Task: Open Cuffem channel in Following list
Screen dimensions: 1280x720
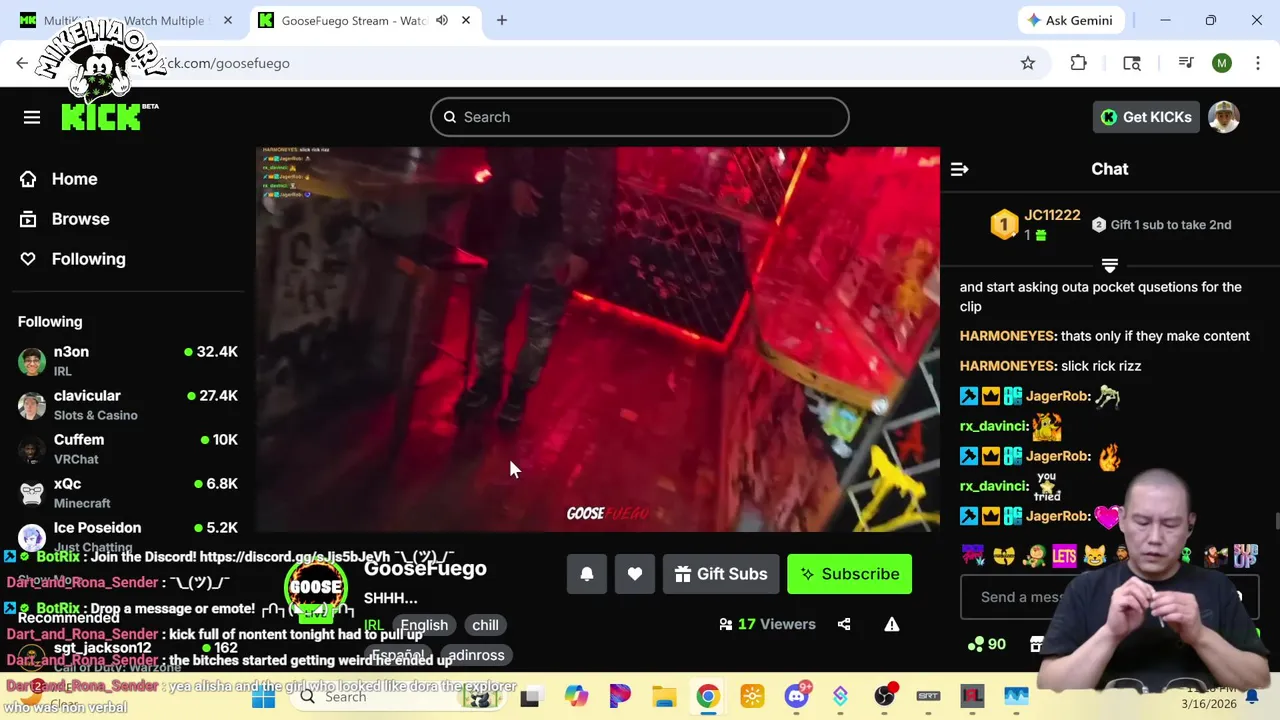Action: (x=128, y=449)
